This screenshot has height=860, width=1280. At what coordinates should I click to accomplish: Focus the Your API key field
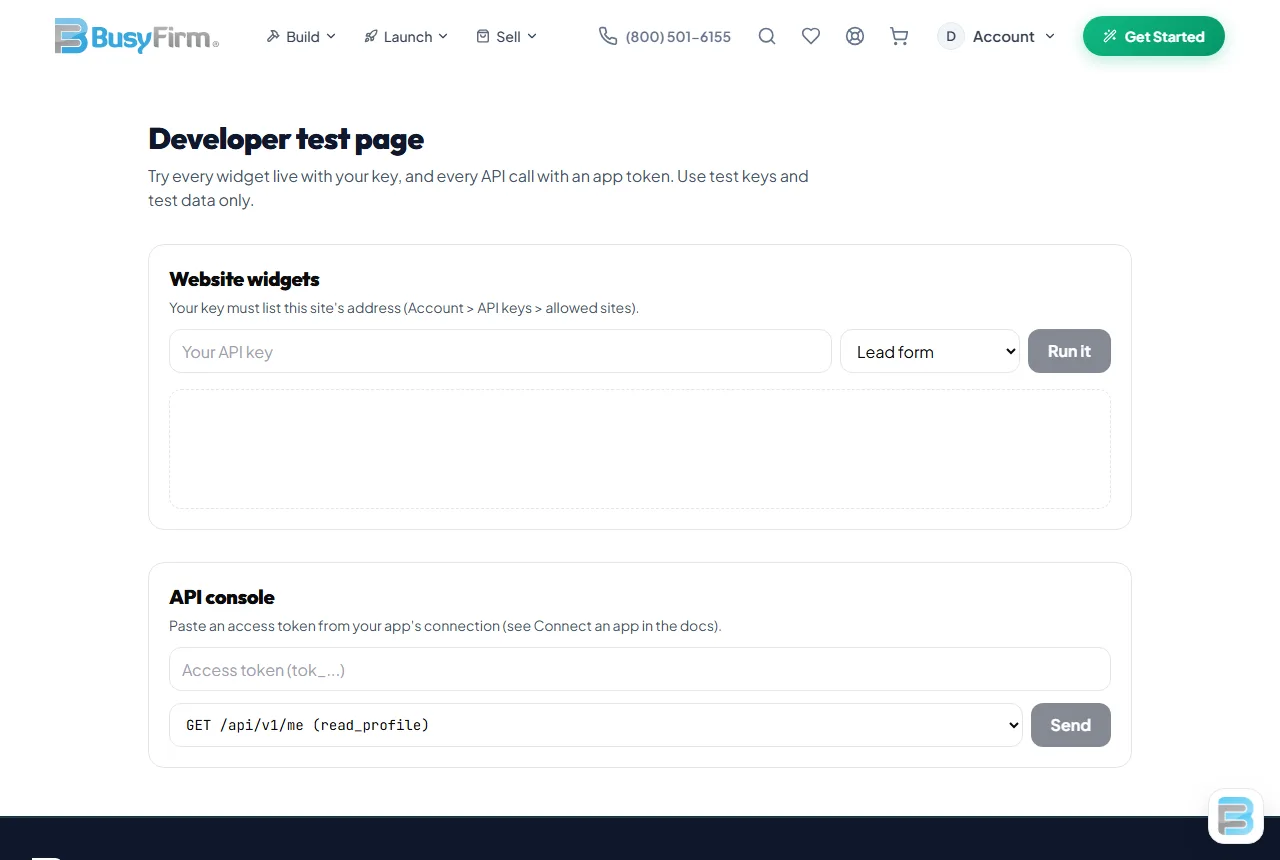(x=500, y=351)
